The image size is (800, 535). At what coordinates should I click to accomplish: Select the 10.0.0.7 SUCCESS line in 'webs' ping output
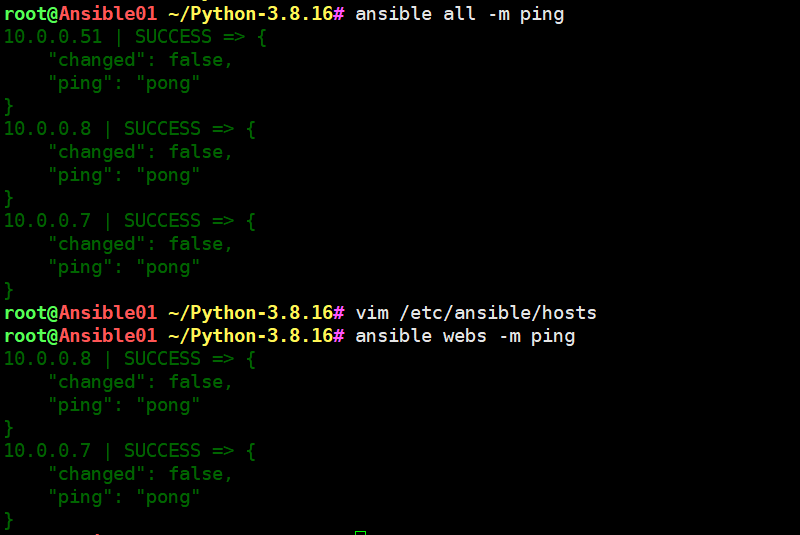click(130, 451)
